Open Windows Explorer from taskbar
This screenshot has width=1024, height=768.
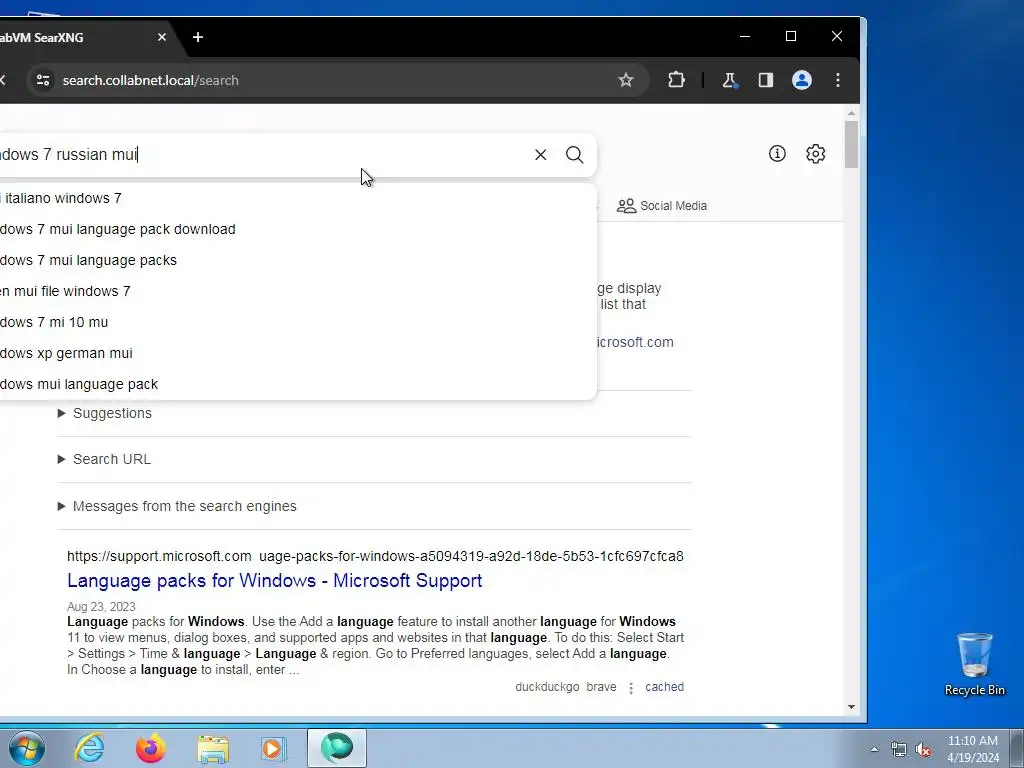(213, 748)
